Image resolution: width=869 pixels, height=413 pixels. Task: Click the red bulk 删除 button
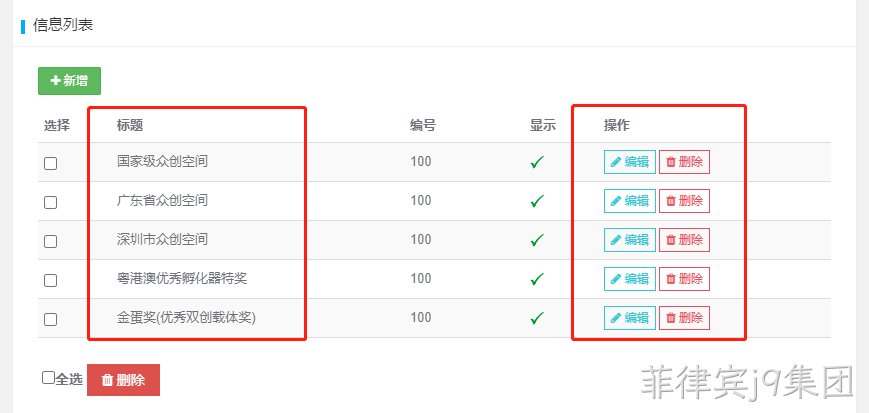(x=124, y=380)
